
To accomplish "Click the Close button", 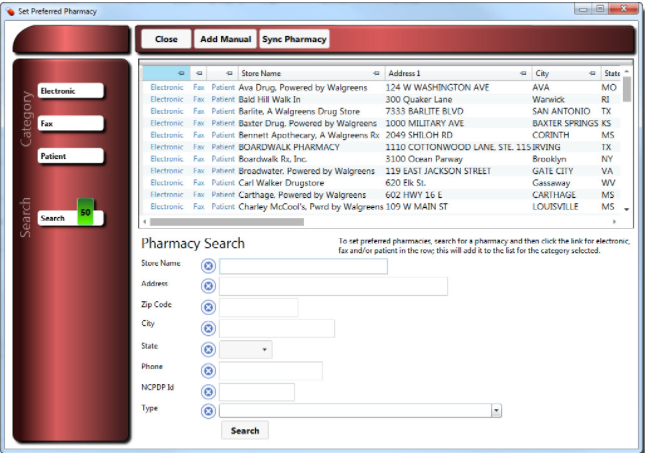I will (x=166, y=39).
